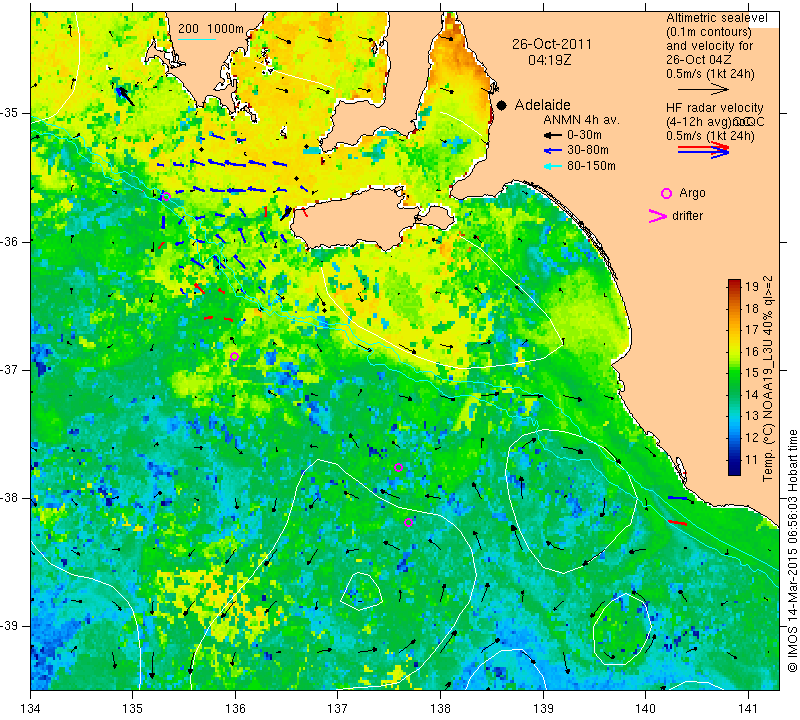Click the 200 1000m depth label
This screenshot has width=800, height=720.
pyautogui.click(x=211, y=29)
